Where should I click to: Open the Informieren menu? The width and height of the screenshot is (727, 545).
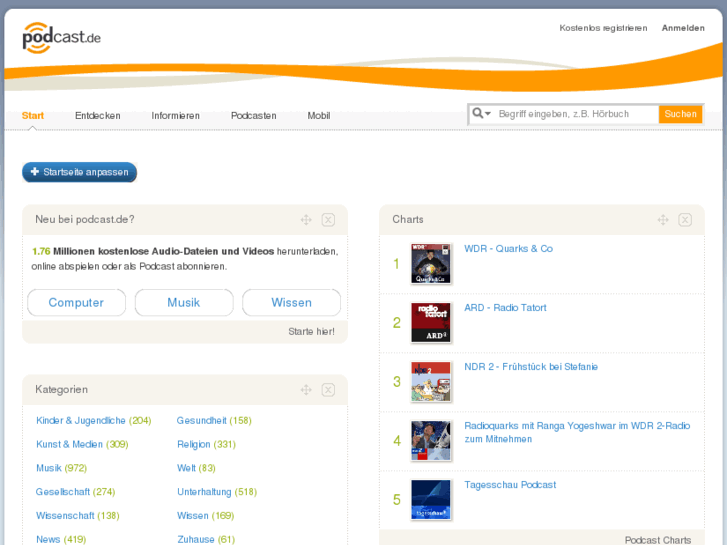click(176, 115)
